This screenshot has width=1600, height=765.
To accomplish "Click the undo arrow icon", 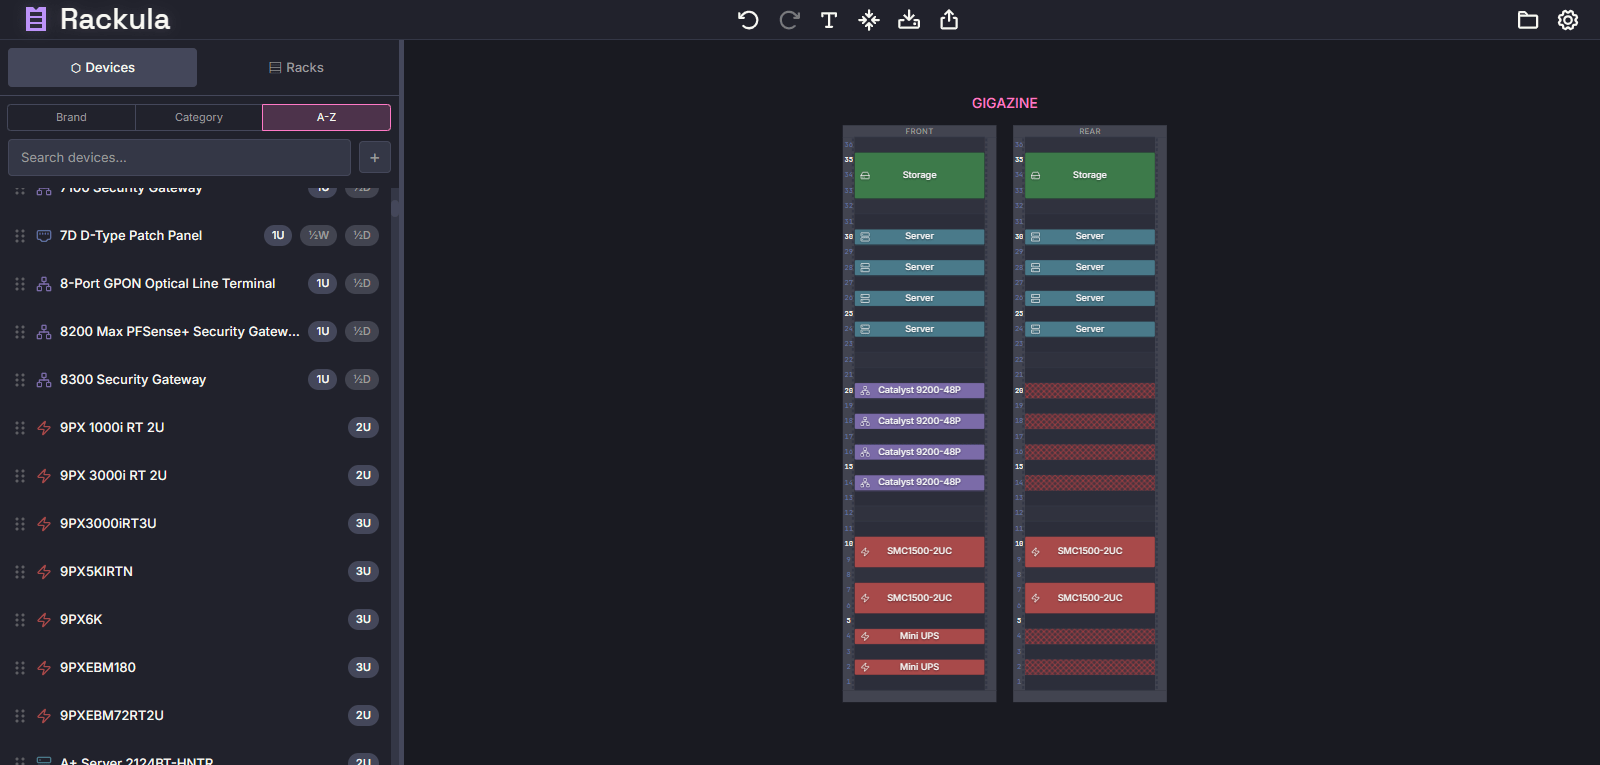I will pyautogui.click(x=748, y=20).
